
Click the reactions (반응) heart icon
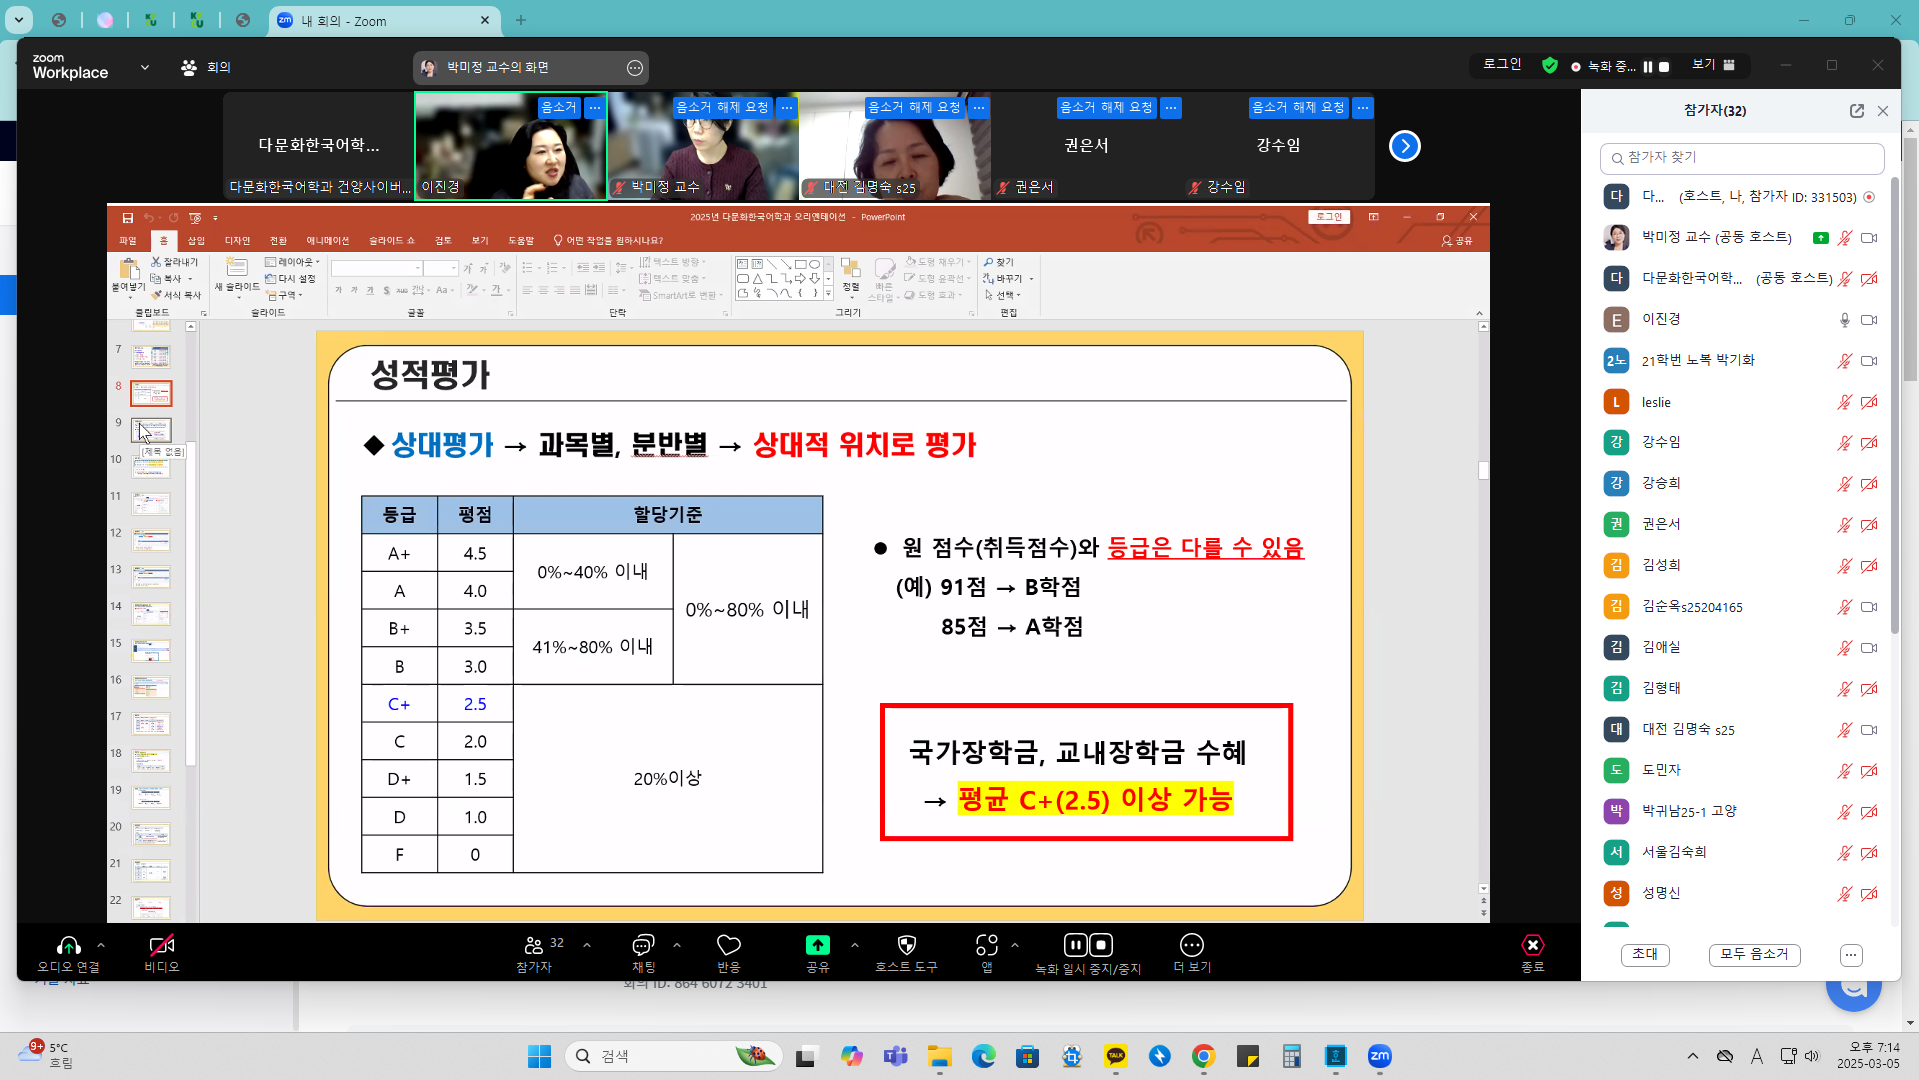click(729, 946)
